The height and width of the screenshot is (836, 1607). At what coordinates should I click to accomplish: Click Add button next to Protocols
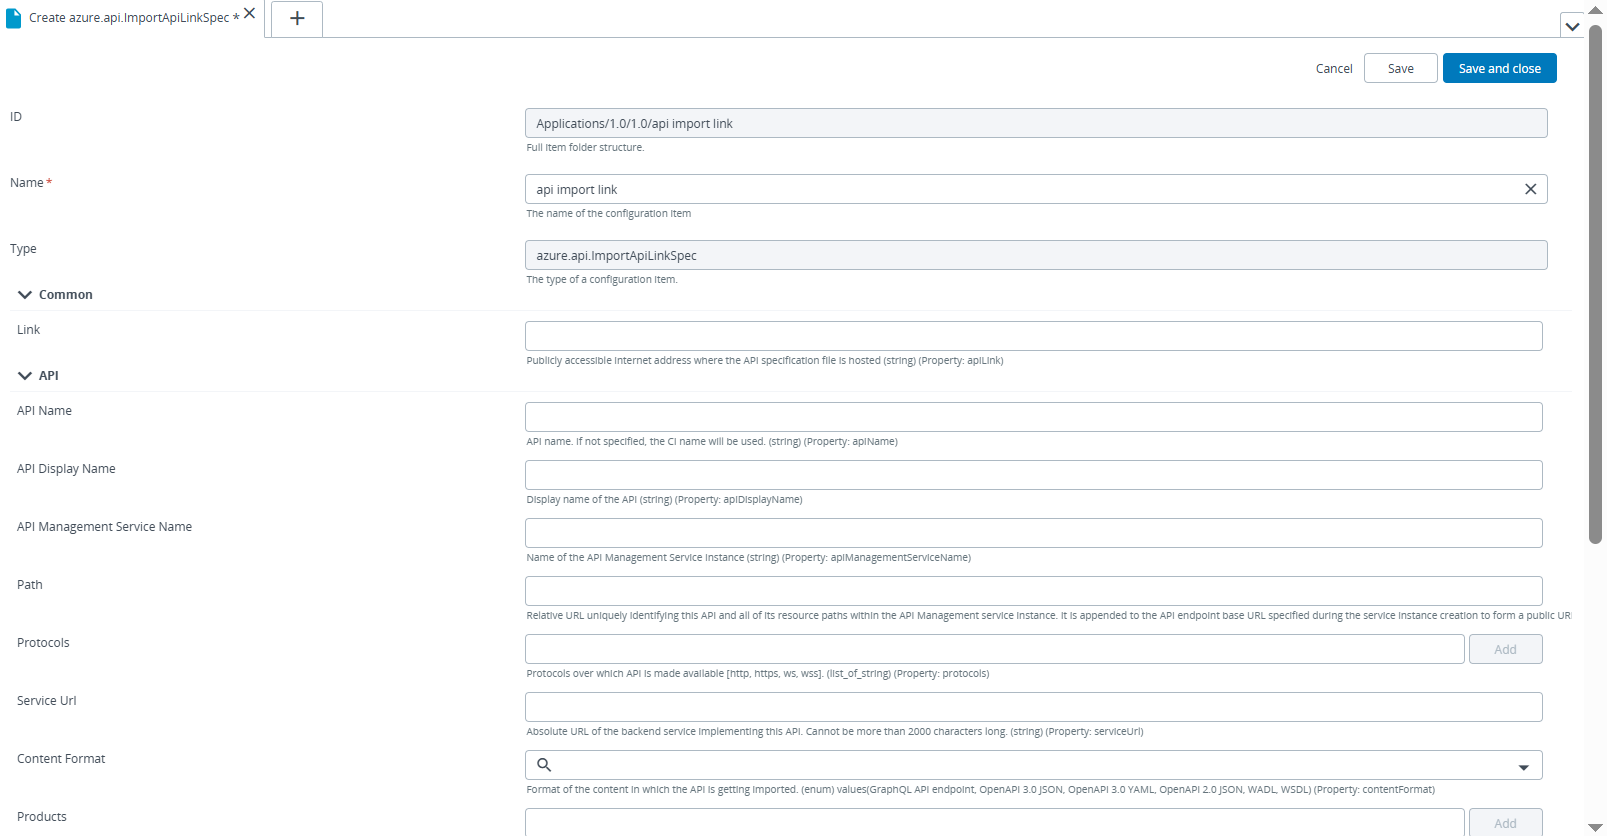coord(1505,649)
